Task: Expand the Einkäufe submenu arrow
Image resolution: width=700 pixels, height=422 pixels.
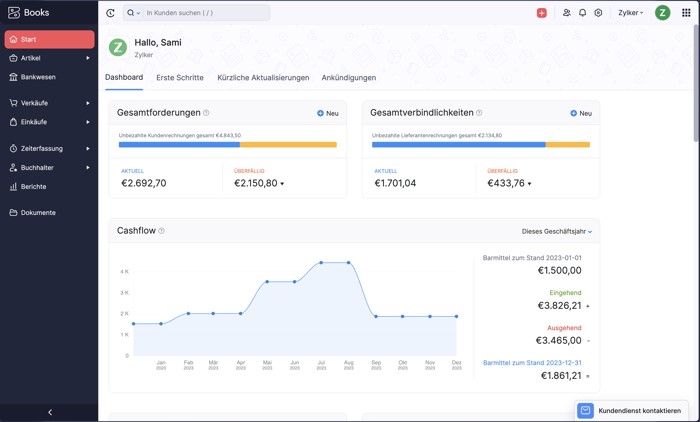Action: [x=88, y=122]
